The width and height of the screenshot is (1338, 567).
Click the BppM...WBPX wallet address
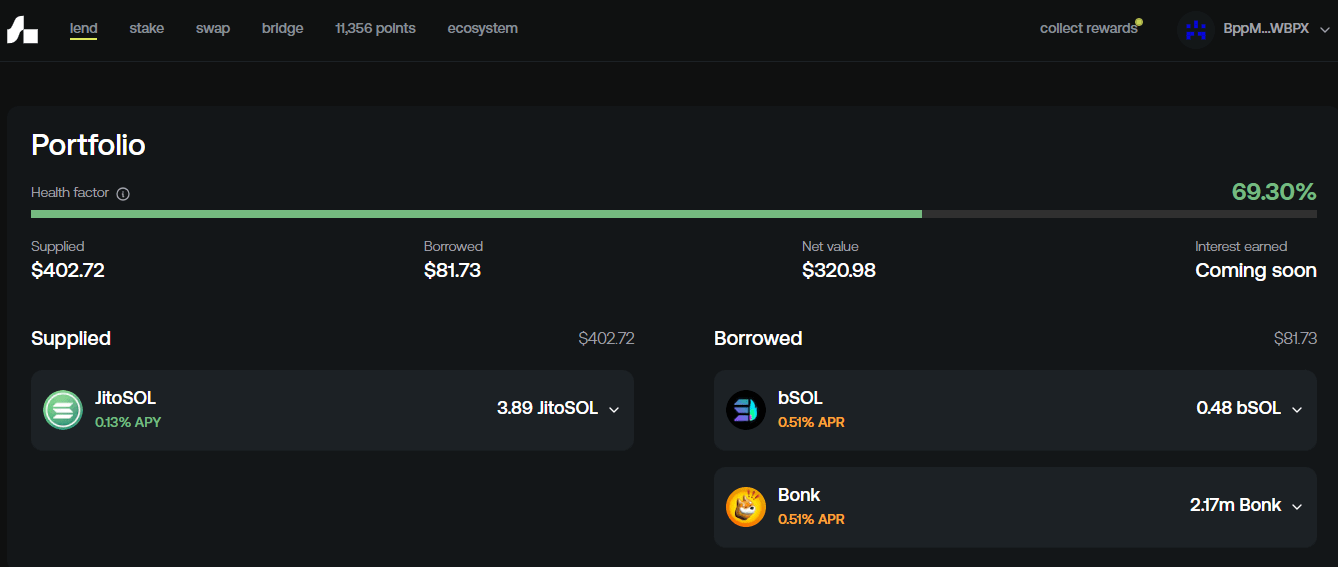click(x=1266, y=29)
